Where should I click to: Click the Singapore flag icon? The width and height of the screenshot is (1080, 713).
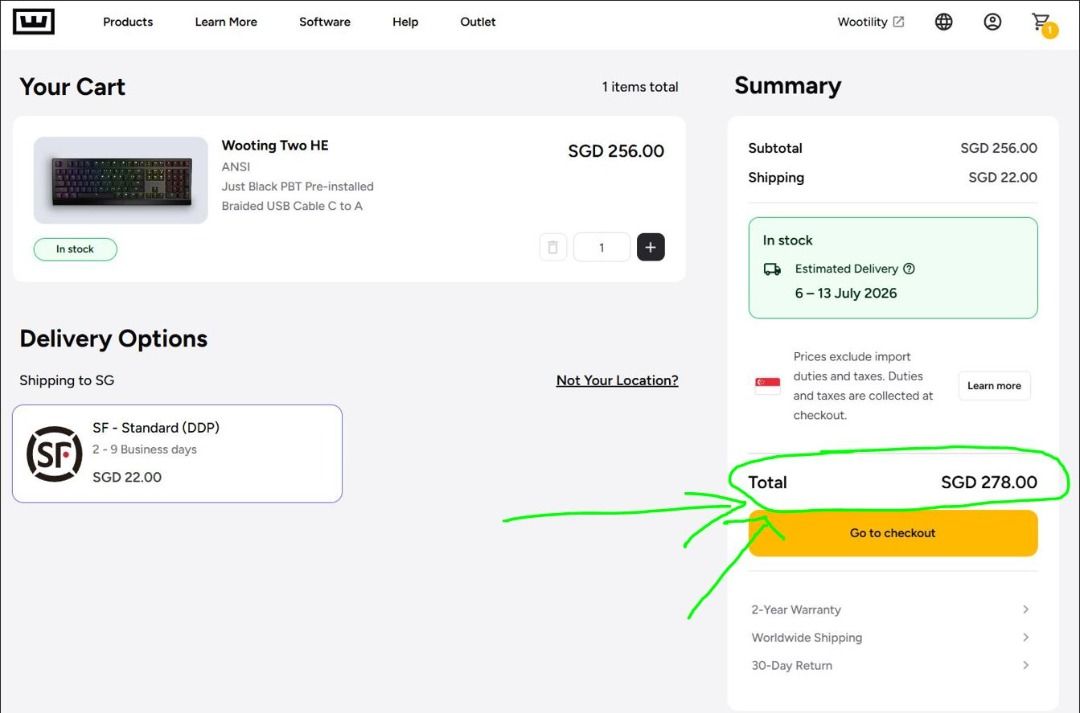tap(767, 385)
